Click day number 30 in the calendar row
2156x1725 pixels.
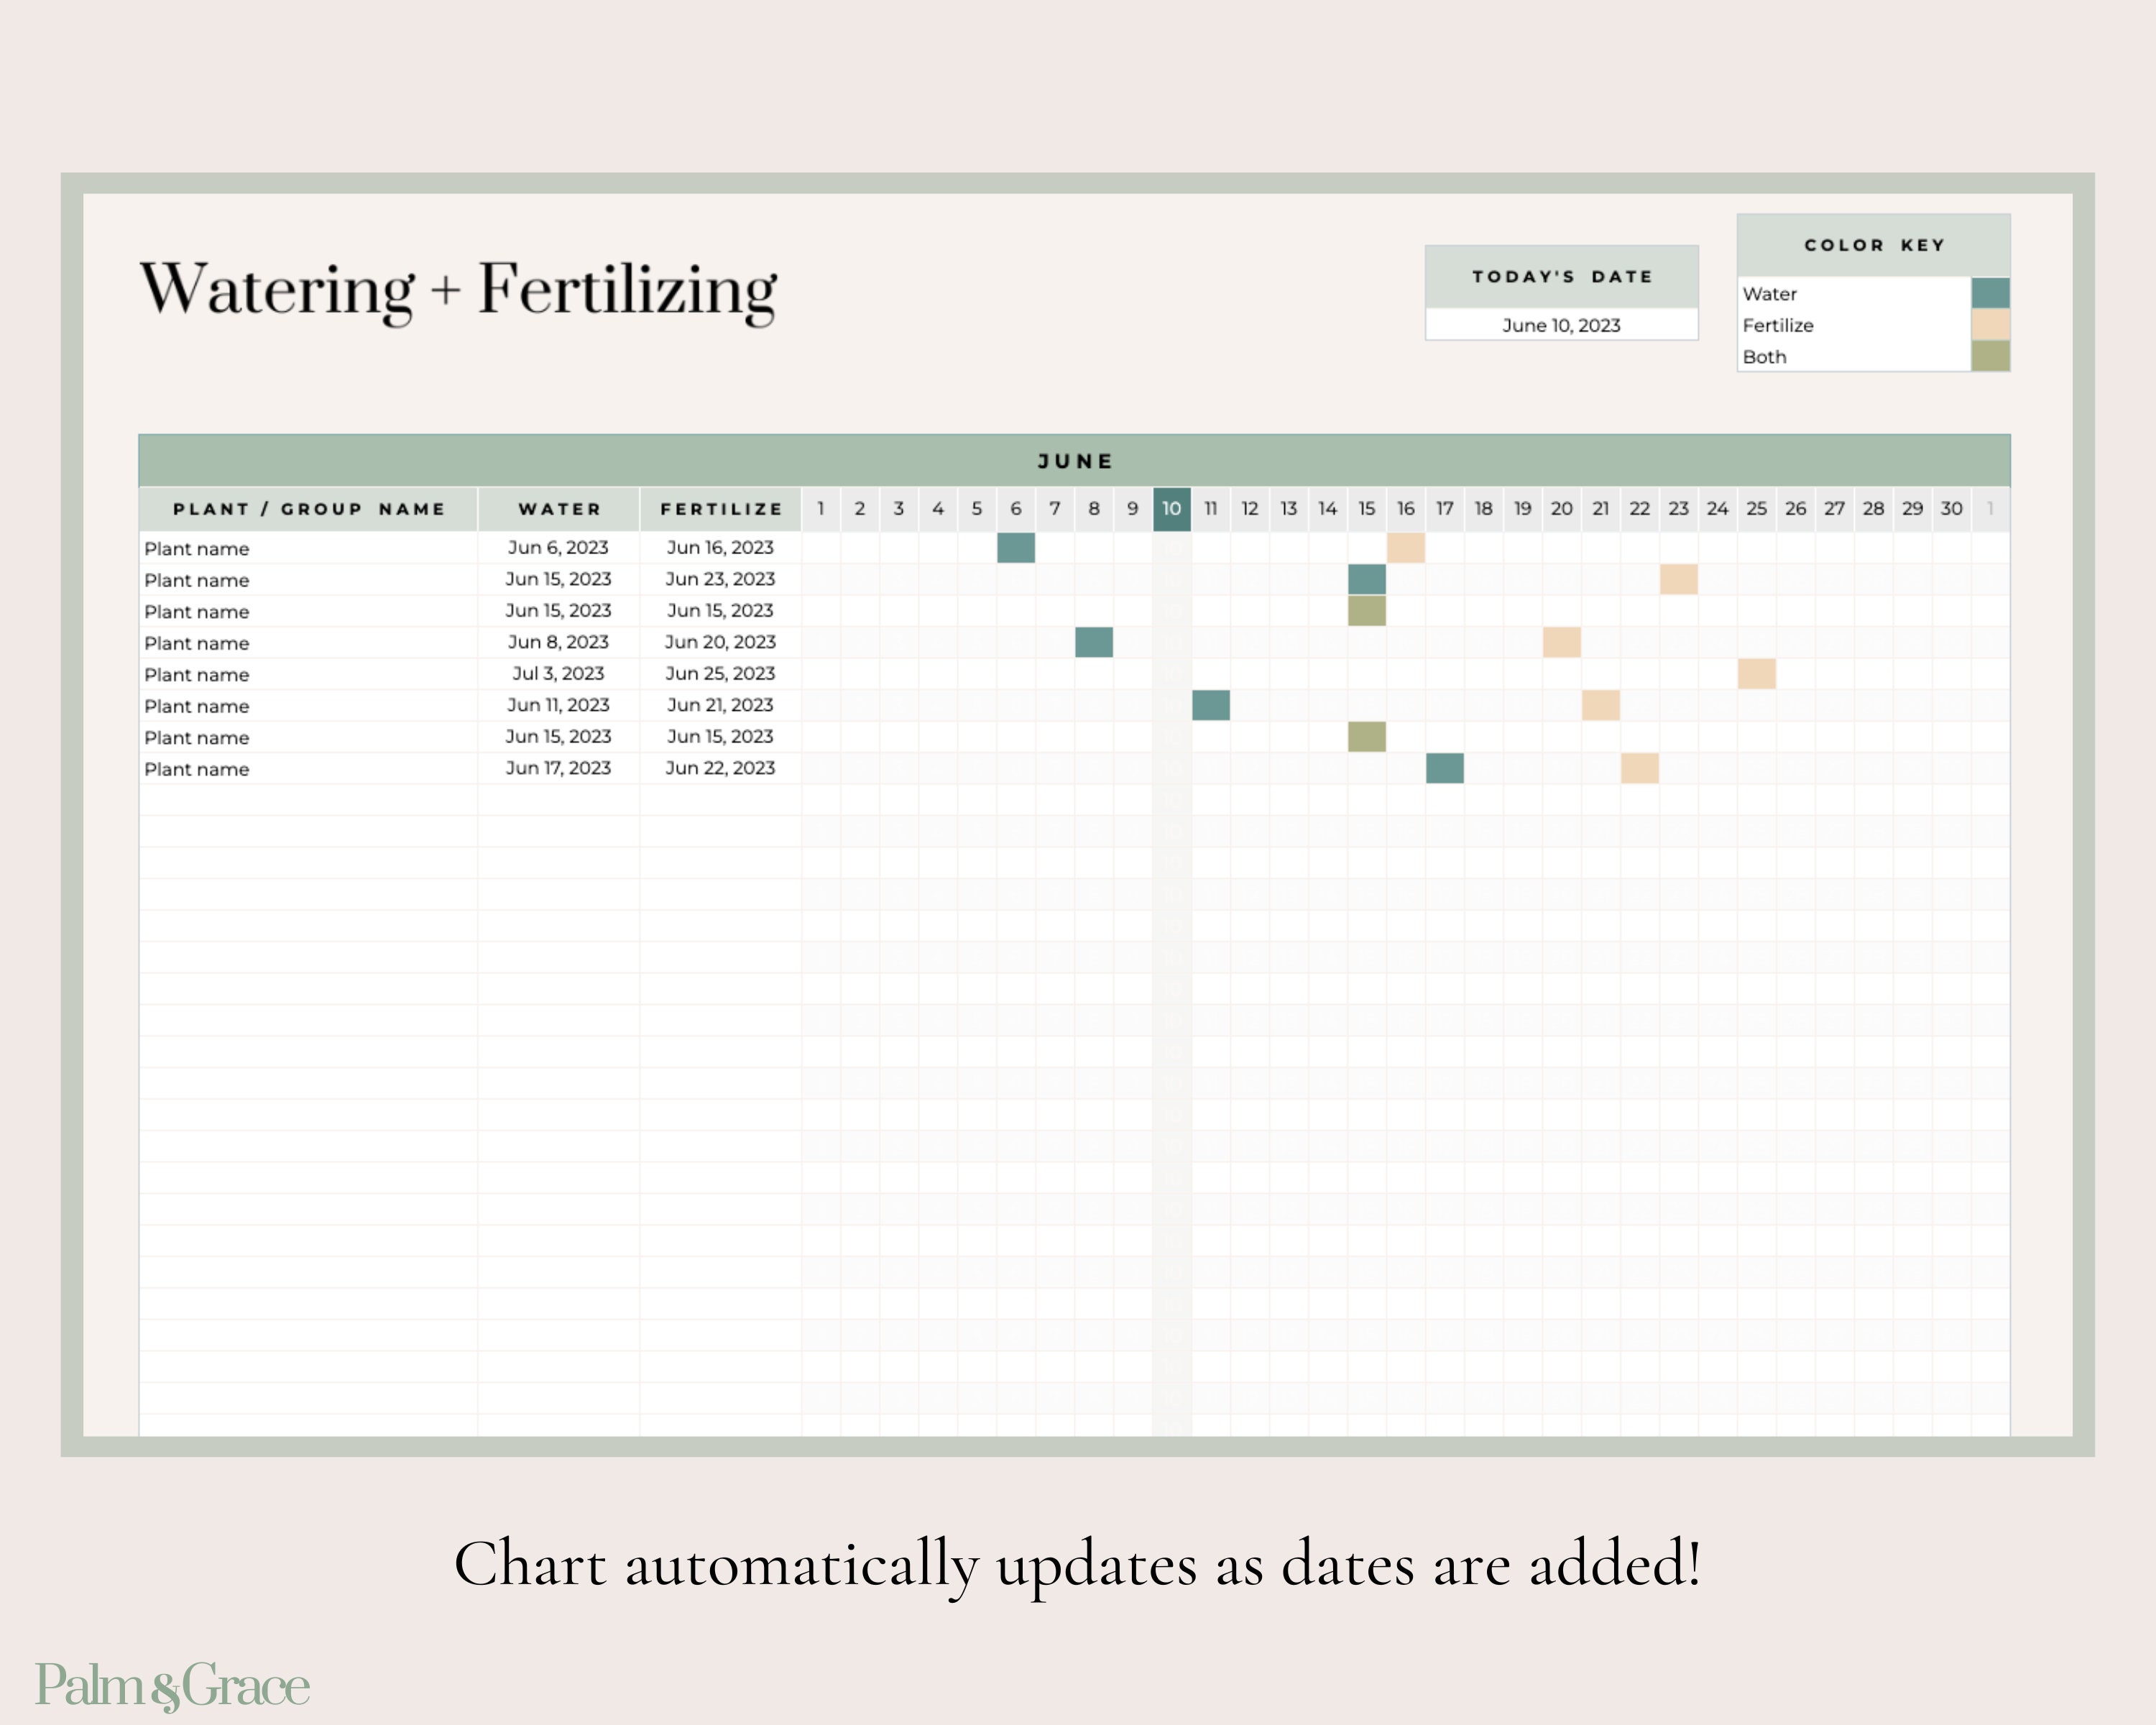click(1952, 509)
